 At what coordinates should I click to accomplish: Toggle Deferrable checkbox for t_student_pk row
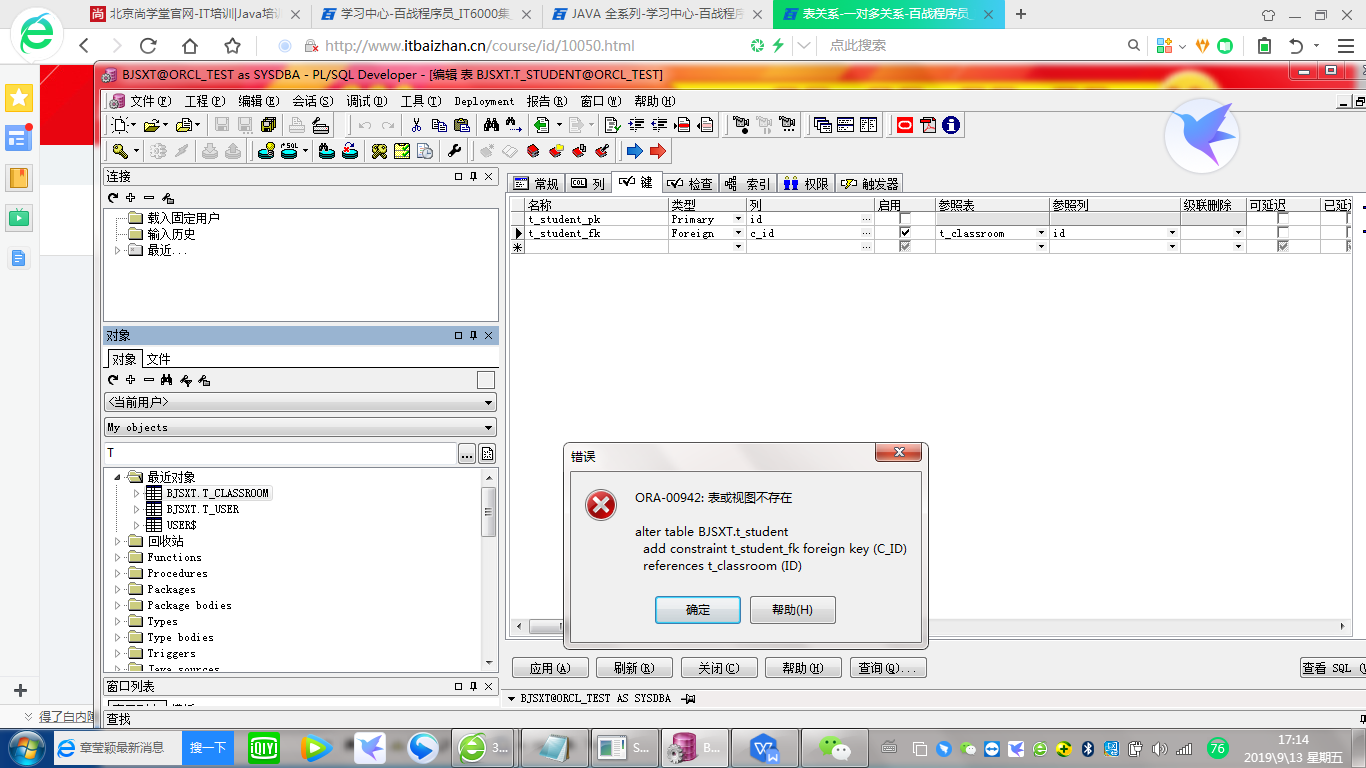click(1283, 219)
